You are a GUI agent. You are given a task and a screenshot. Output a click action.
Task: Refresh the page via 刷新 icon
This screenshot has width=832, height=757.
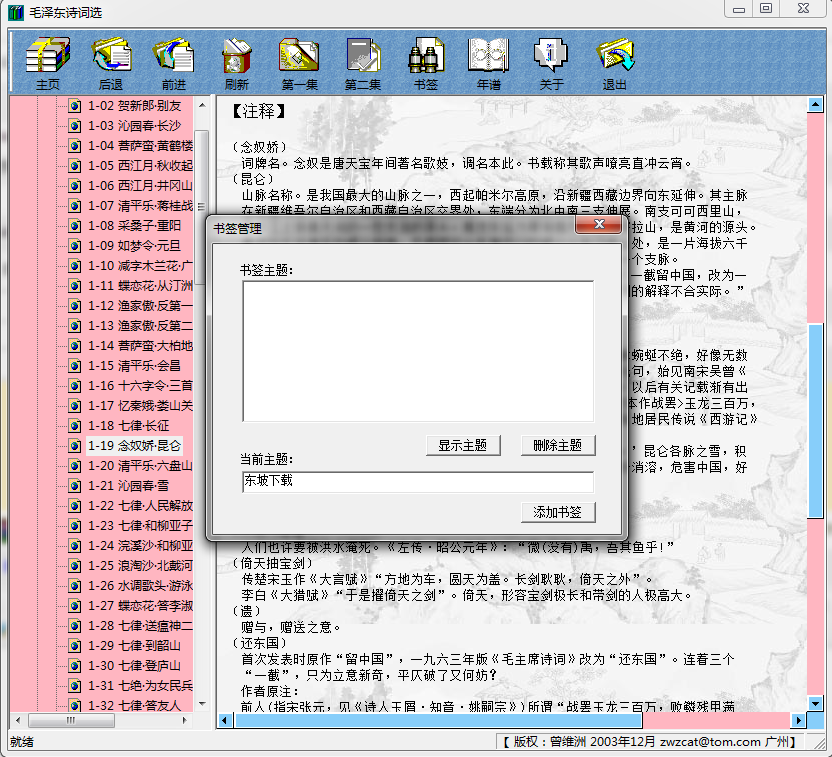tap(237, 63)
